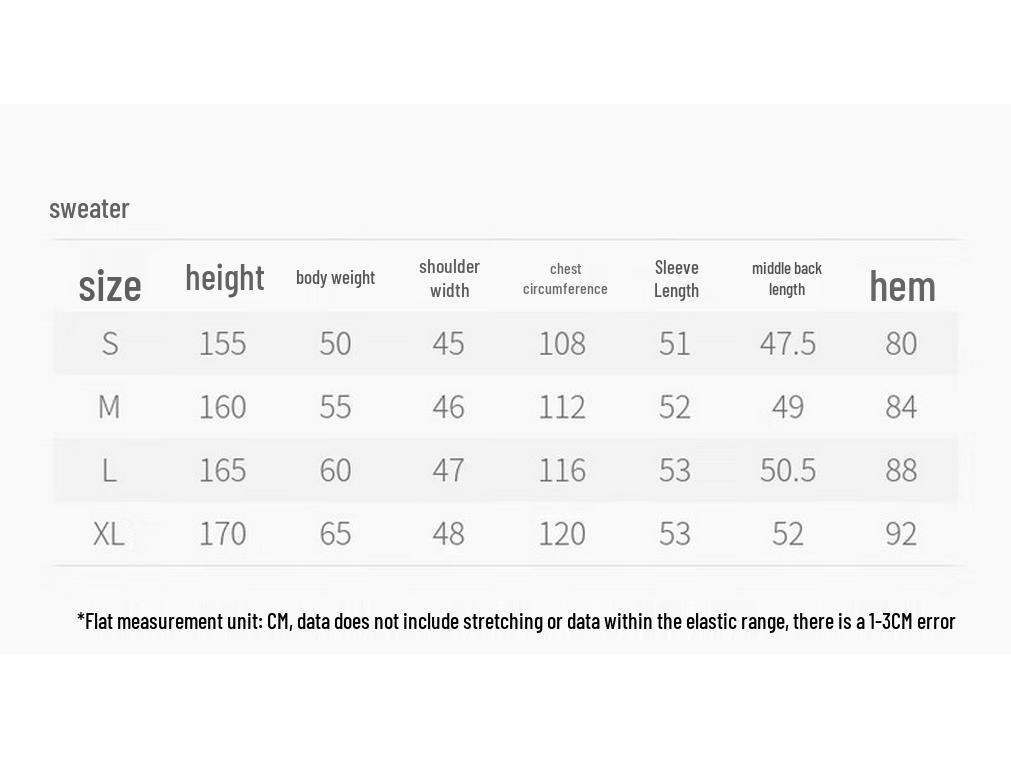
Task: Click the XL size row label
Action: 108,534
